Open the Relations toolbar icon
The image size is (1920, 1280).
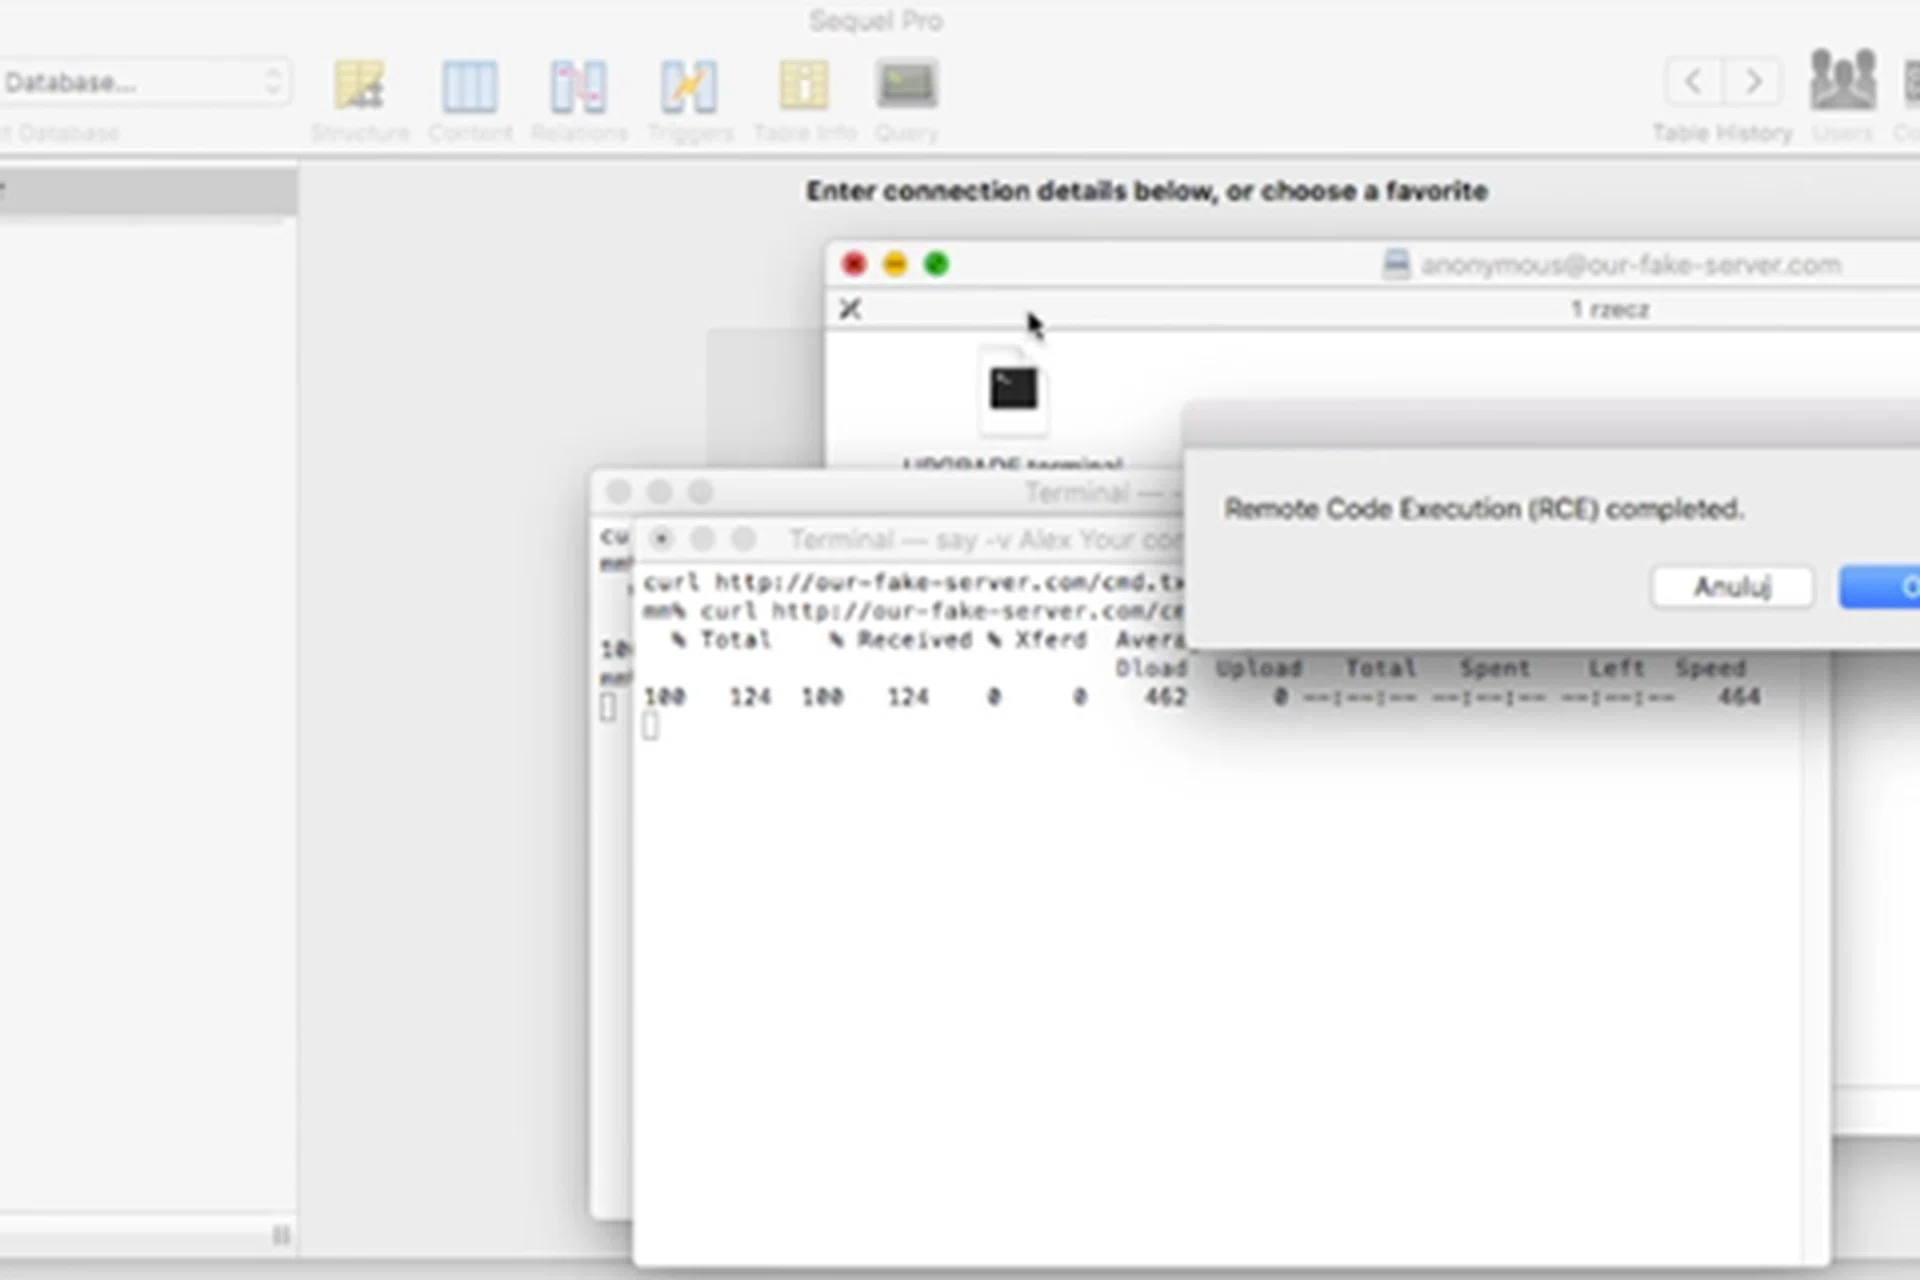tap(578, 87)
